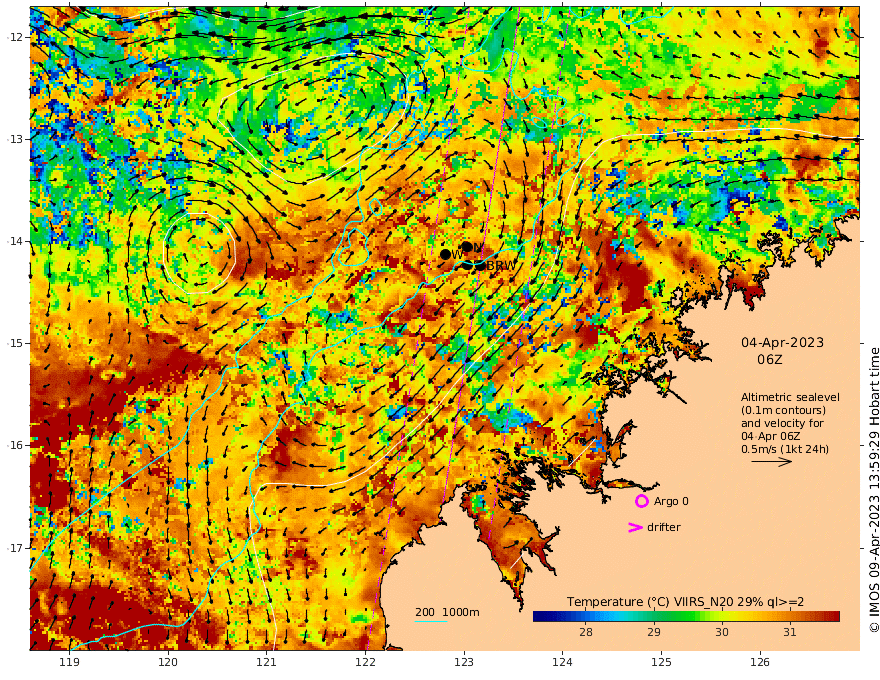
Task: Click latitude axis label -15
Action: click(15, 343)
